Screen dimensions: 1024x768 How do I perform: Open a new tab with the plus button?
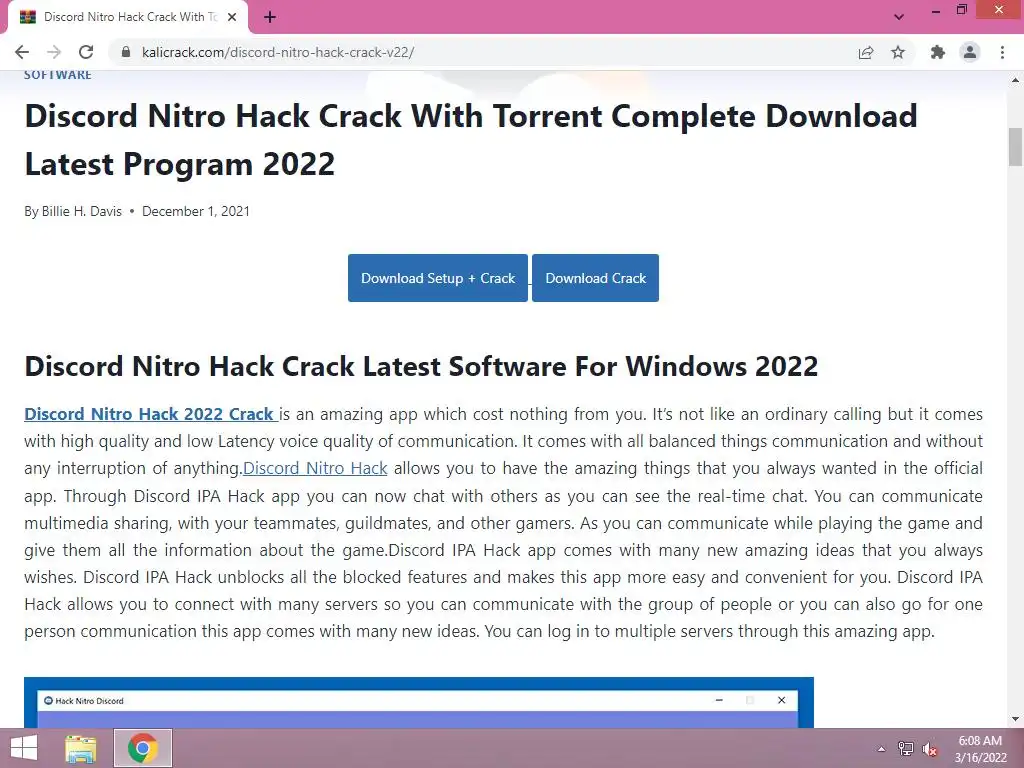pyautogui.click(x=270, y=18)
